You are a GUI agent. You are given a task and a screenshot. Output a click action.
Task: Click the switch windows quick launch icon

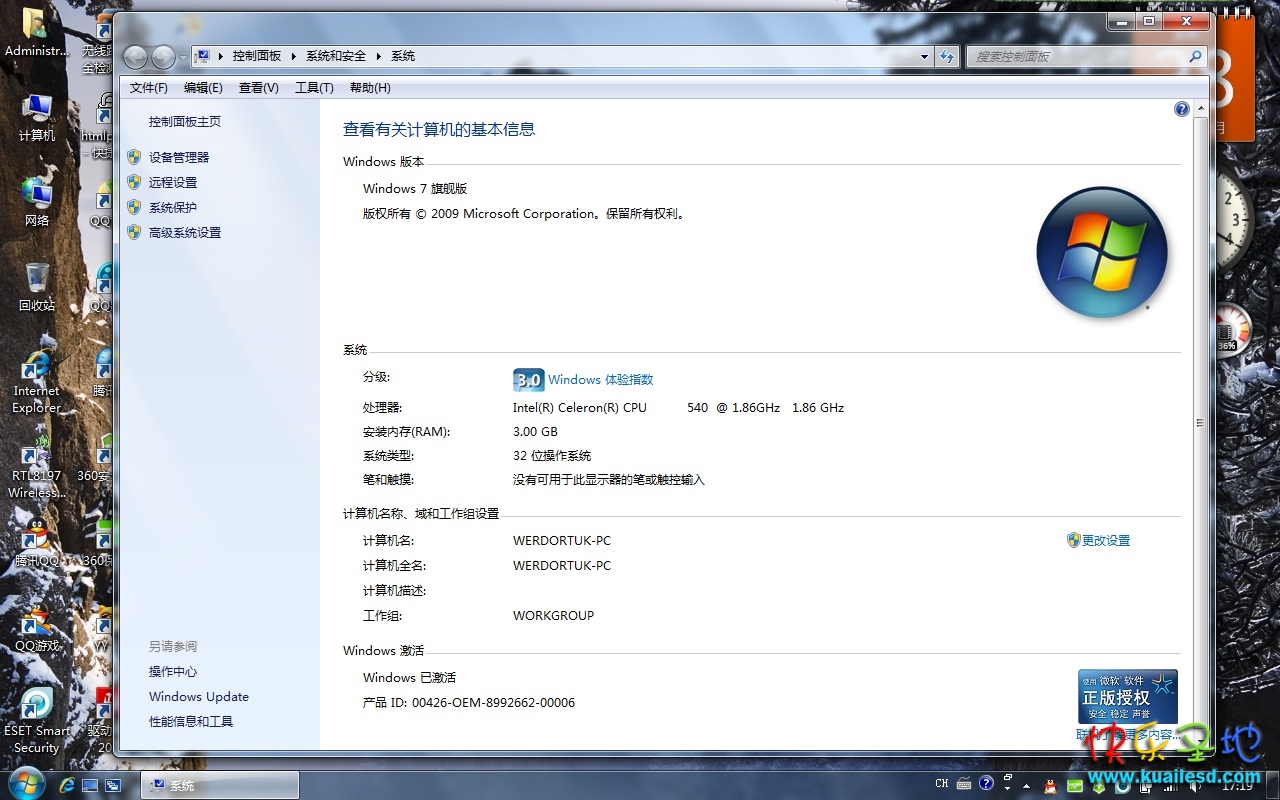pos(113,785)
